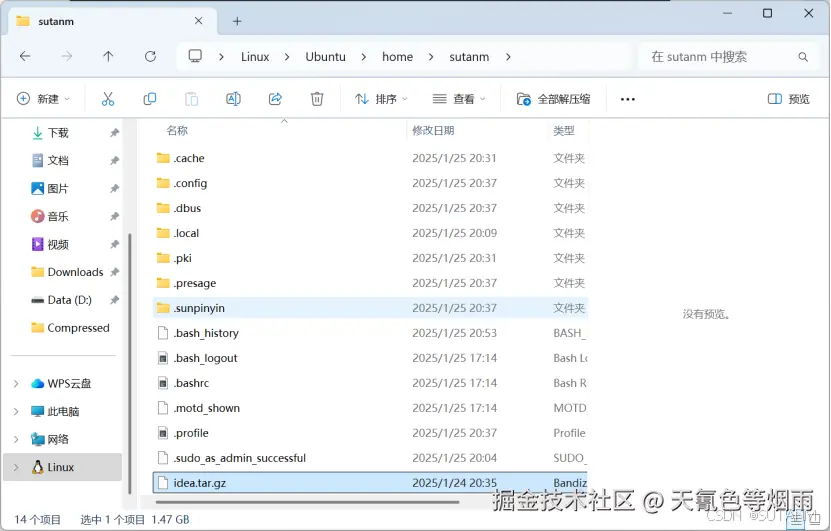Open the 新建 dropdown menu
The image size is (831, 531).
[x=43, y=99]
